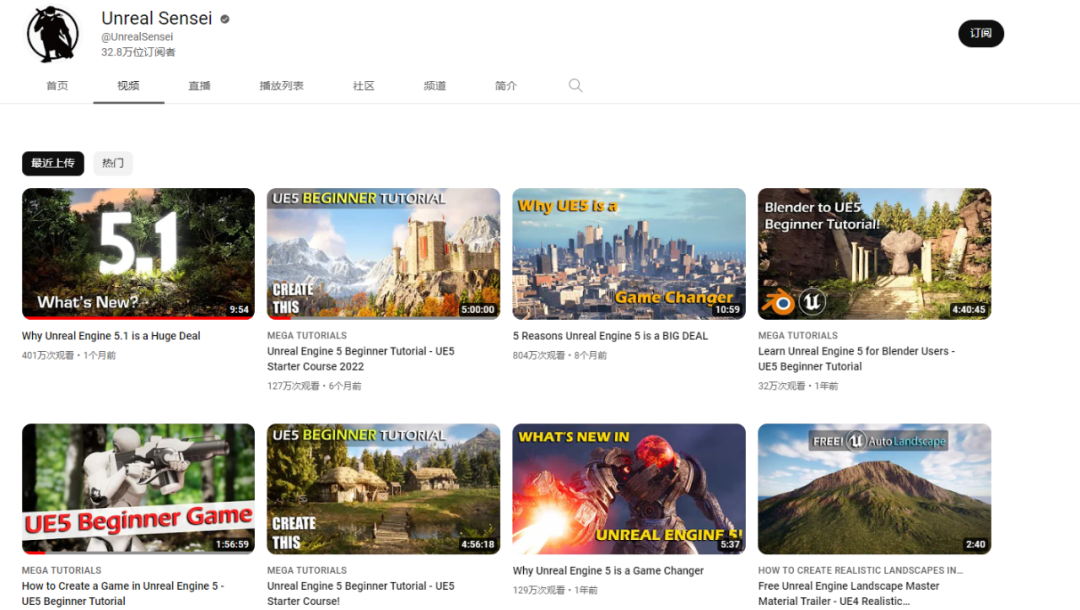Open the 直播 tab
Image resolution: width=1080 pixels, height=610 pixels.
point(199,86)
